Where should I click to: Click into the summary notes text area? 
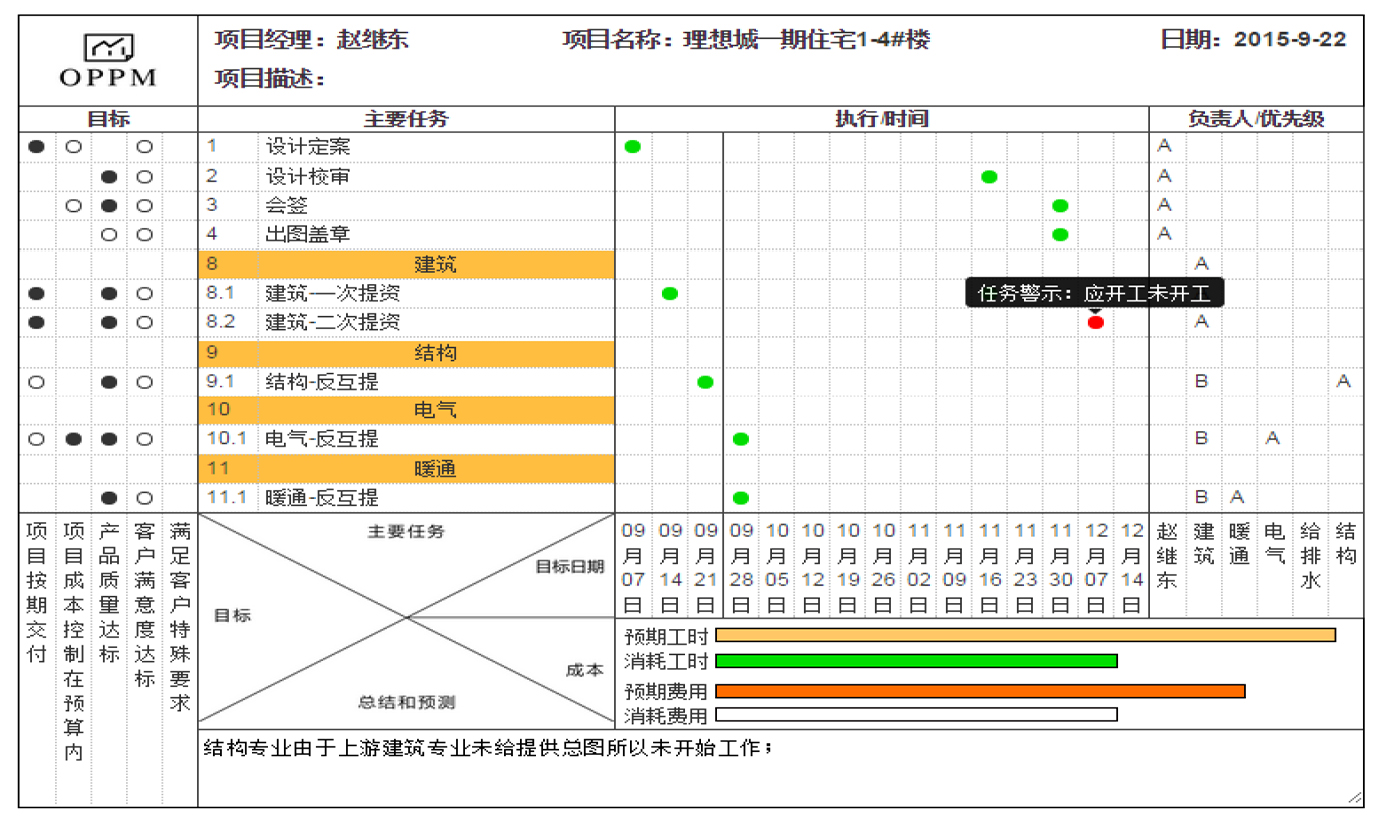point(780,770)
